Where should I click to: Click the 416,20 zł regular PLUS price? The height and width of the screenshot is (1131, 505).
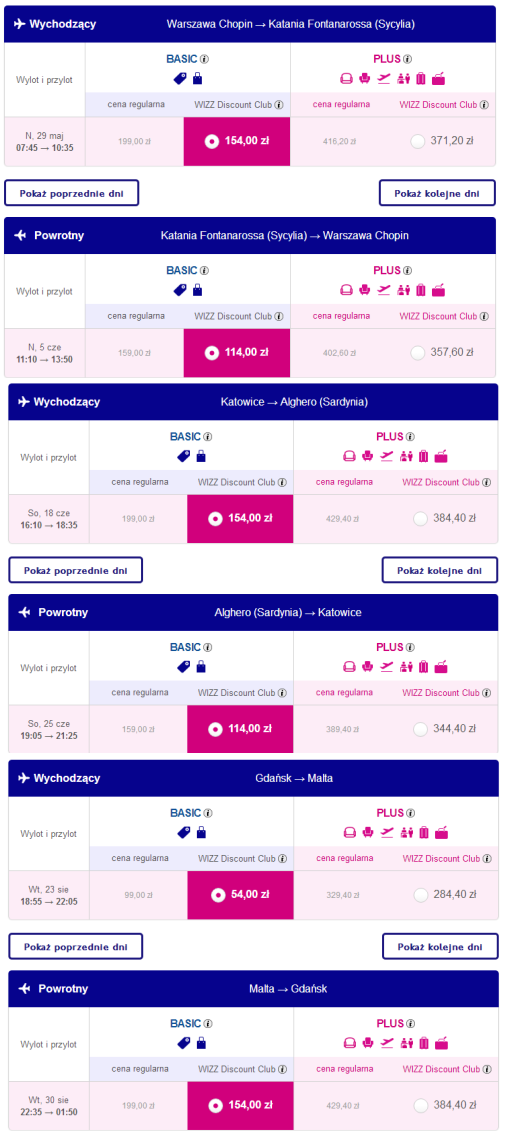tap(339, 141)
